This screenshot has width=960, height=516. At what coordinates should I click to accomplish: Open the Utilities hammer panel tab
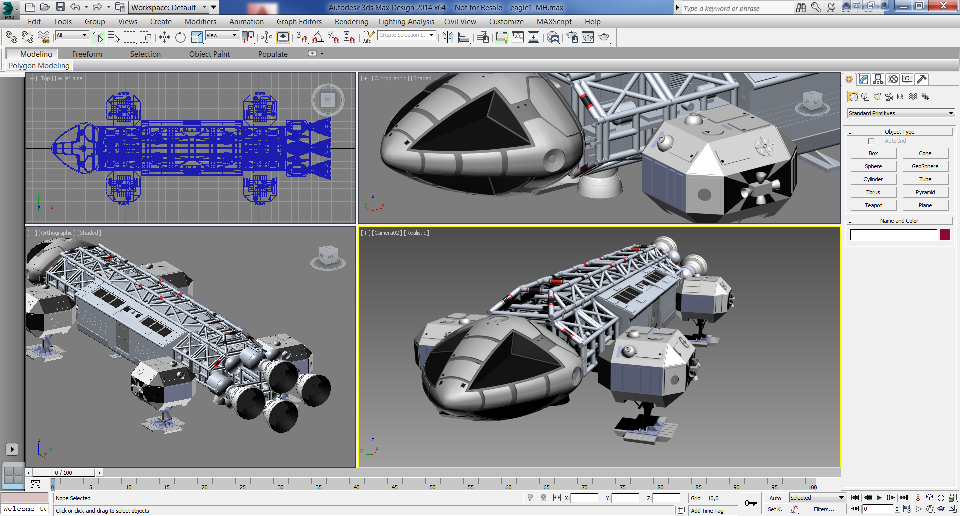pos(922,79)
